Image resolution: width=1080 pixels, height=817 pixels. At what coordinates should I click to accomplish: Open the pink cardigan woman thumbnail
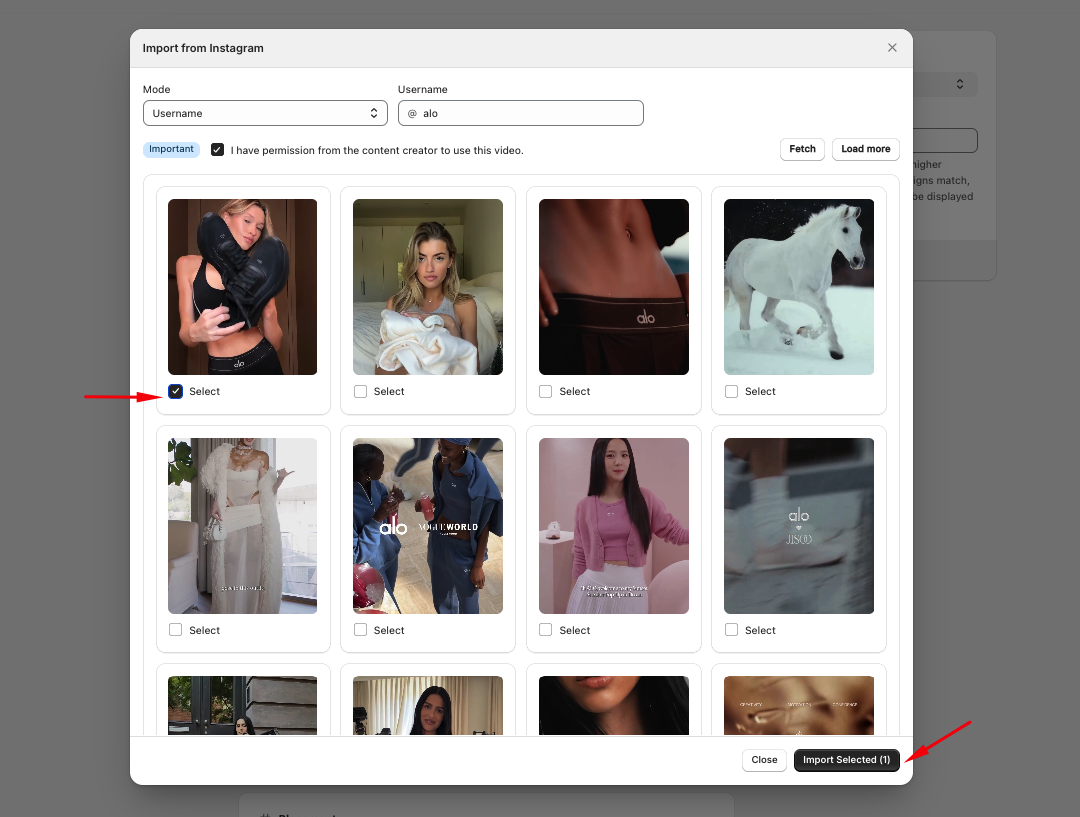[614, 526]
